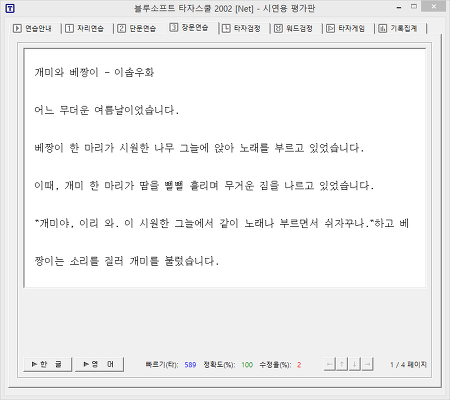Click the line 짱이는 소리를 질러 개미를 불렀습니다.
Image resolution: width=450 pixels, height=400 pixels.
[x=127, y=261]
